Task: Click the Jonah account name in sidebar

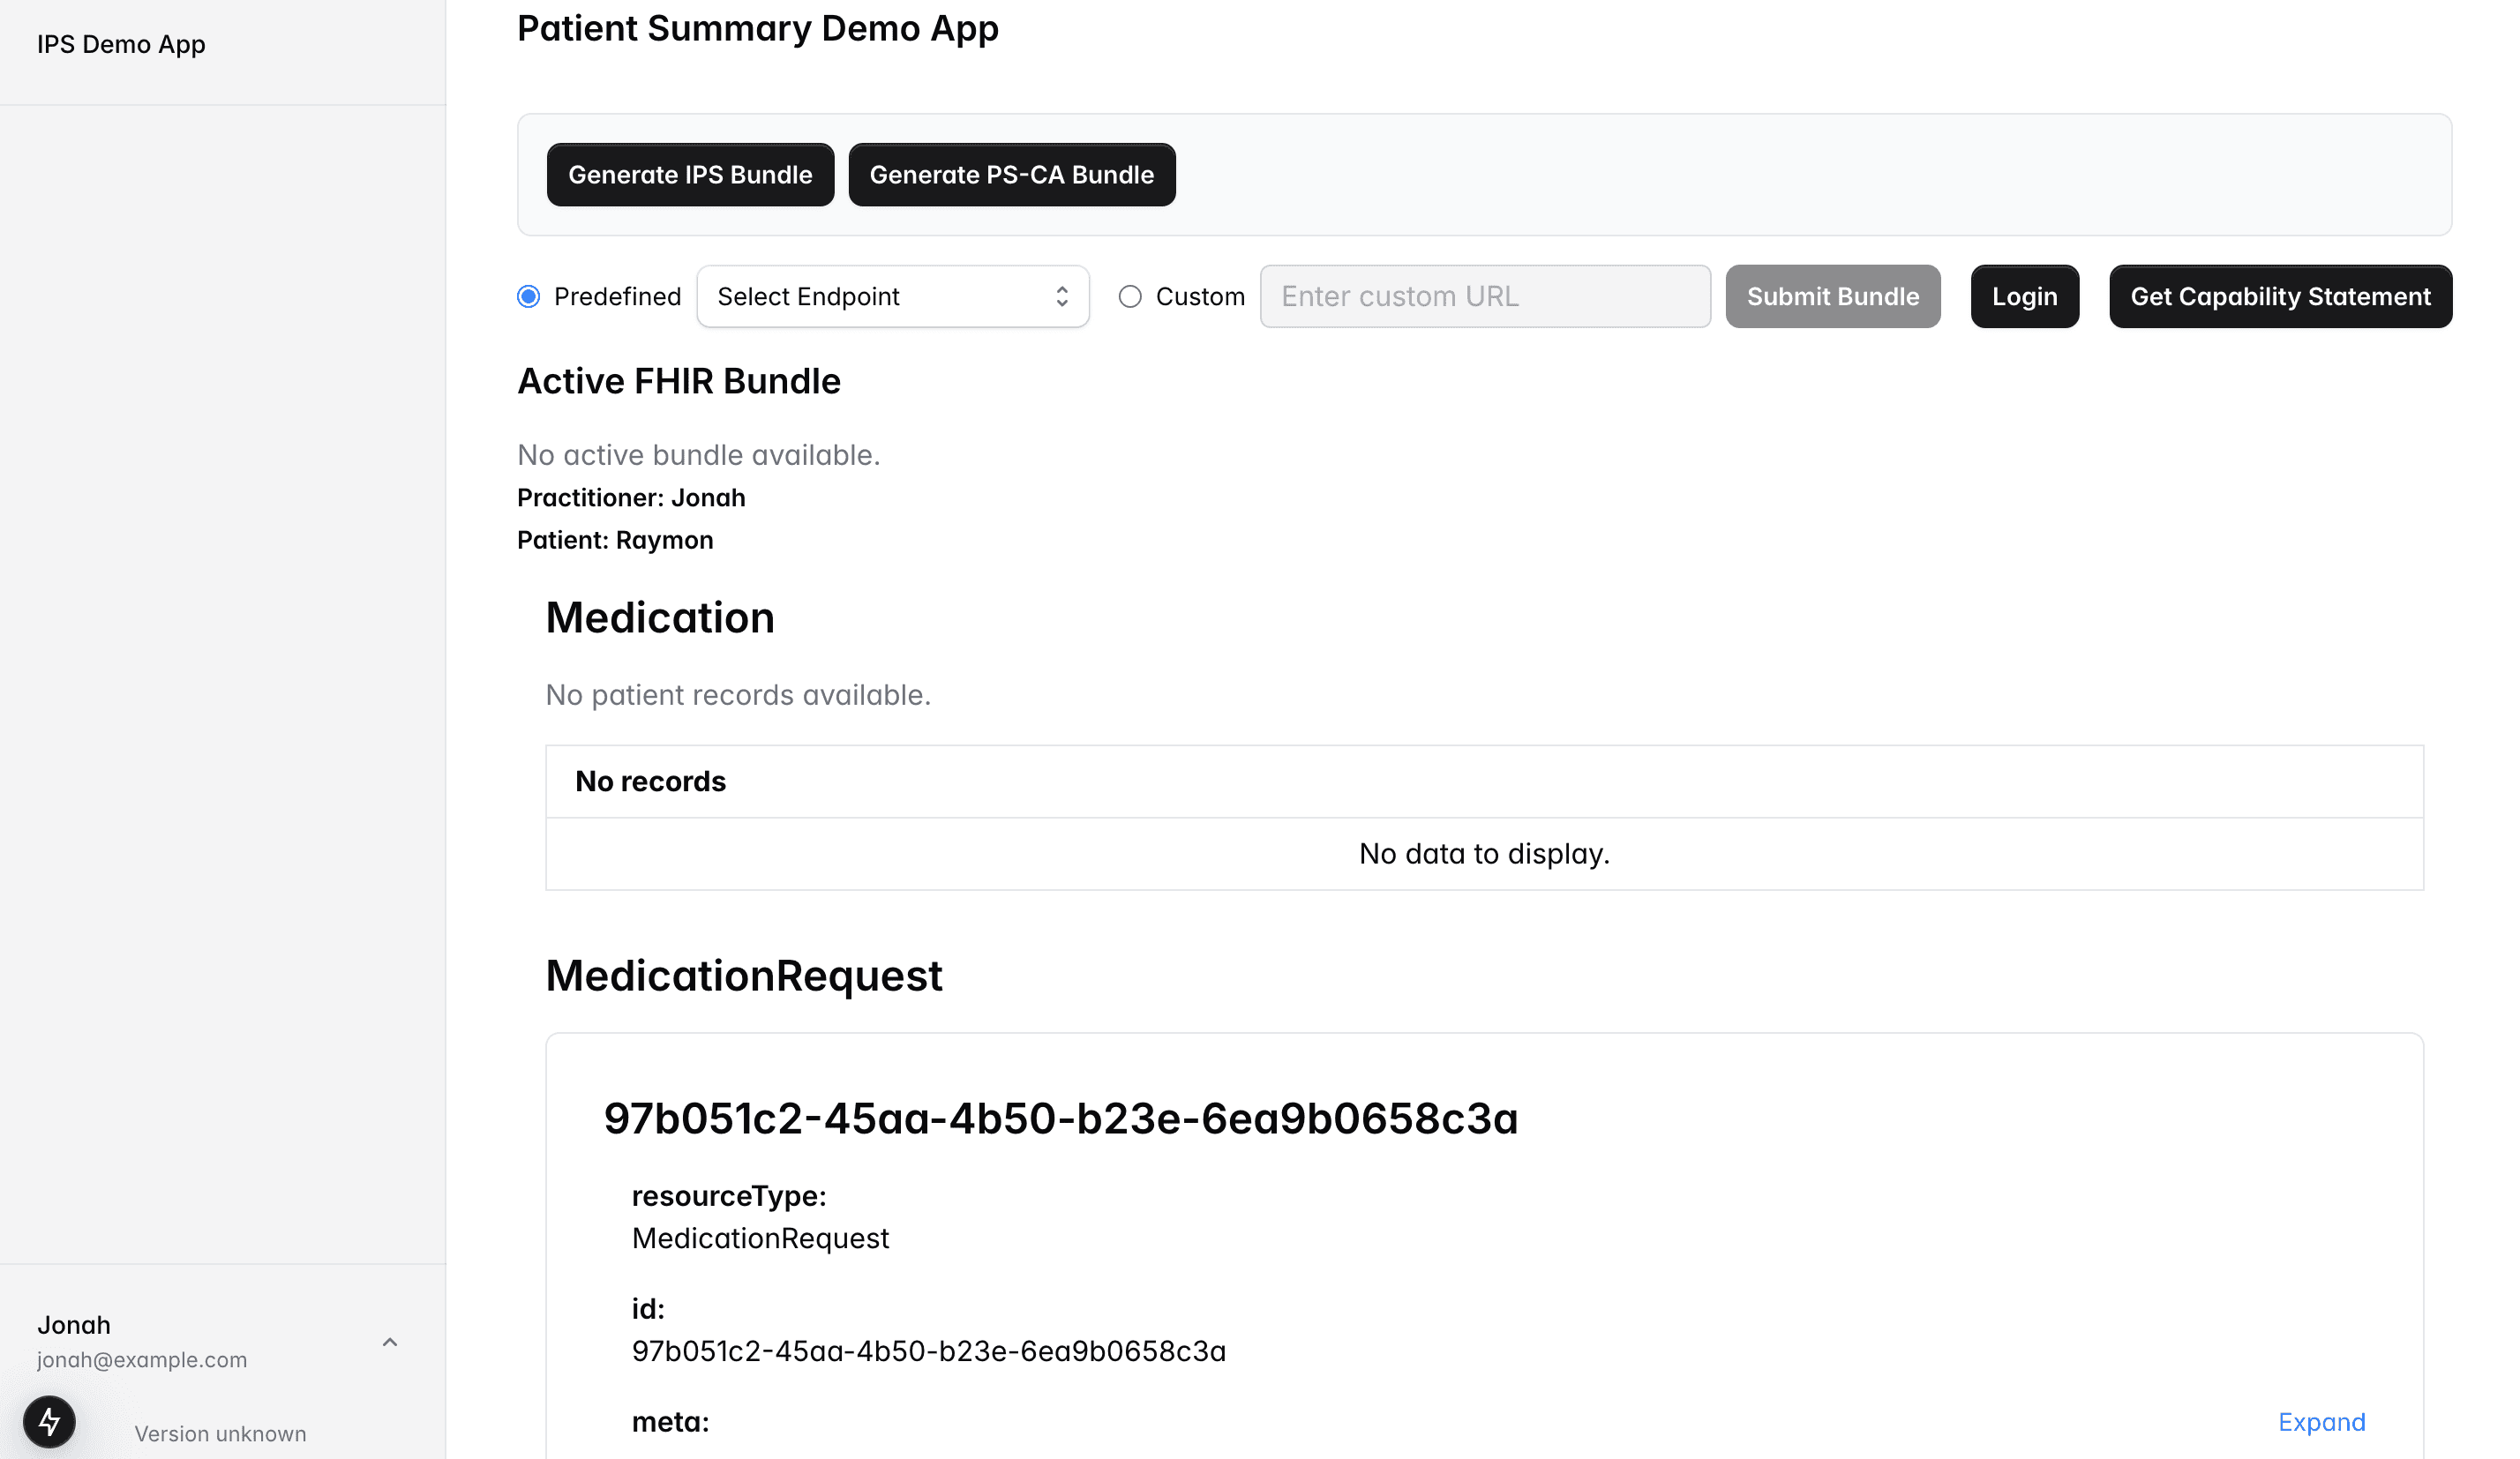Action: 74,1325
